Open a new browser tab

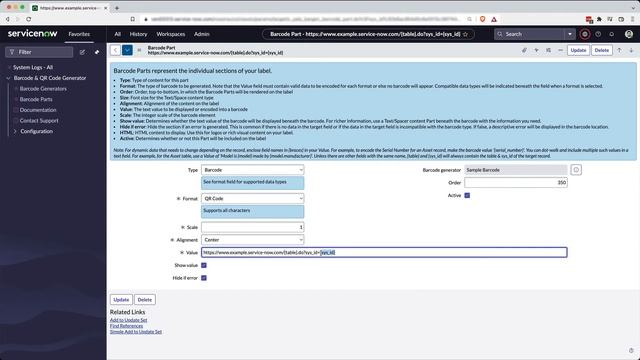coord(117,8)
